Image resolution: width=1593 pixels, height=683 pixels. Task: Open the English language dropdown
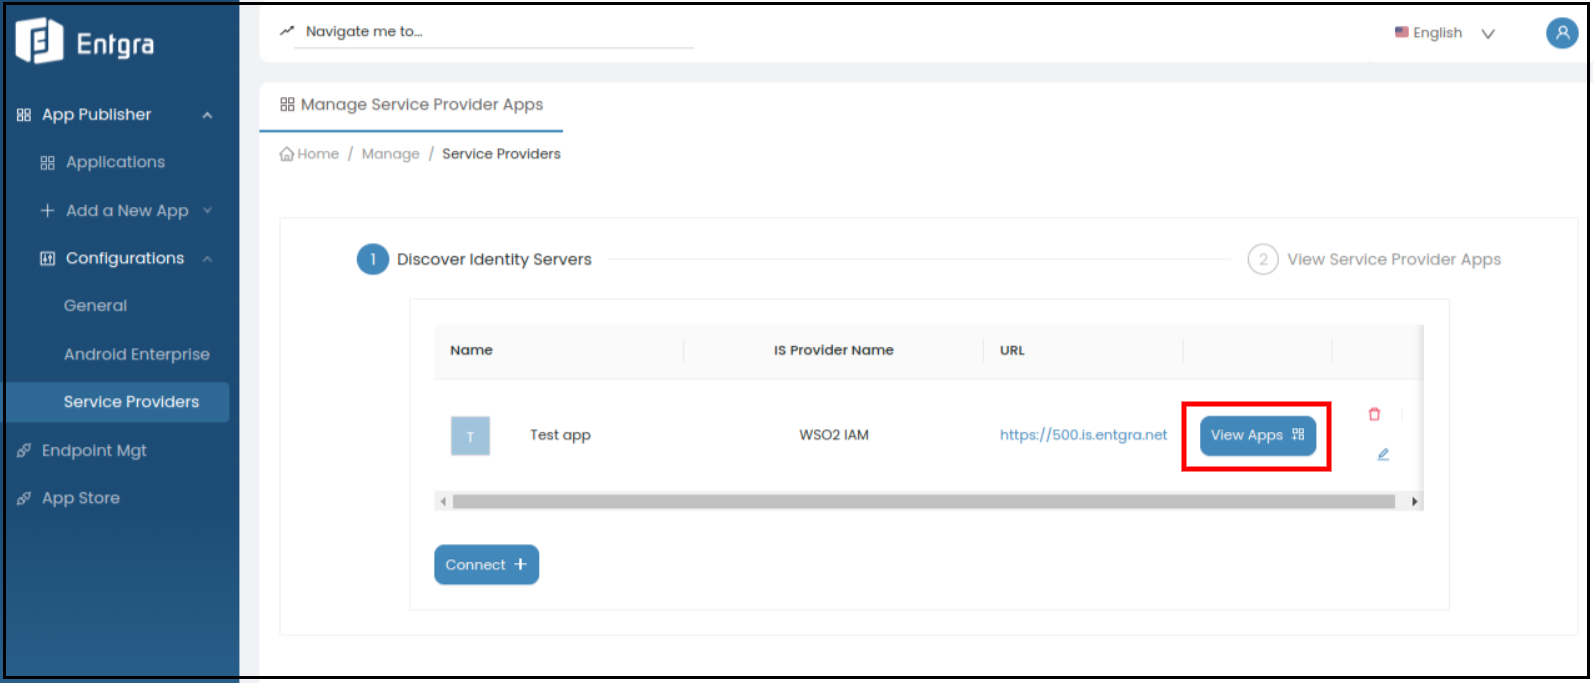[x=1446, y=33]
